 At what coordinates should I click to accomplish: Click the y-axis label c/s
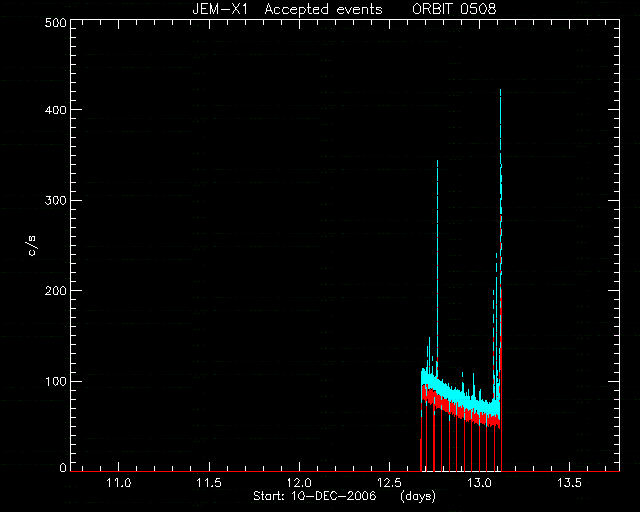click(x=32, y=246)
